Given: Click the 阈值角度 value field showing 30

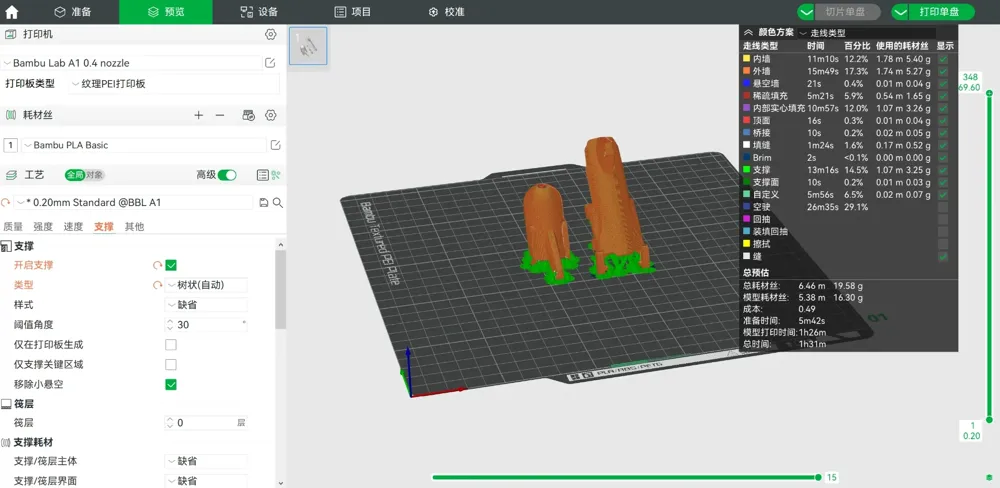Looking at the screenshot, I should [206, 325].
